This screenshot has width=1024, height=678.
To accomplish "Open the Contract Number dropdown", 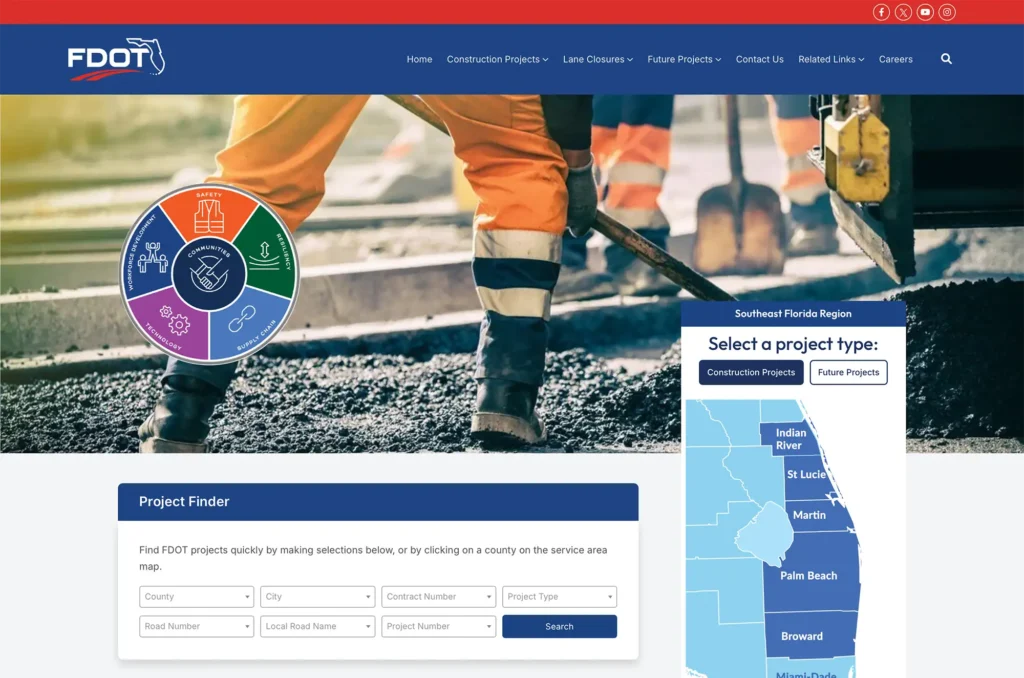I will (438, 596).
